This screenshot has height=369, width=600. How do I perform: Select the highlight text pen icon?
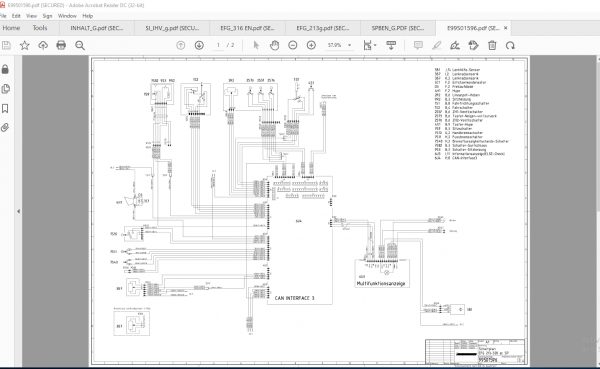(x=437, y=45)
